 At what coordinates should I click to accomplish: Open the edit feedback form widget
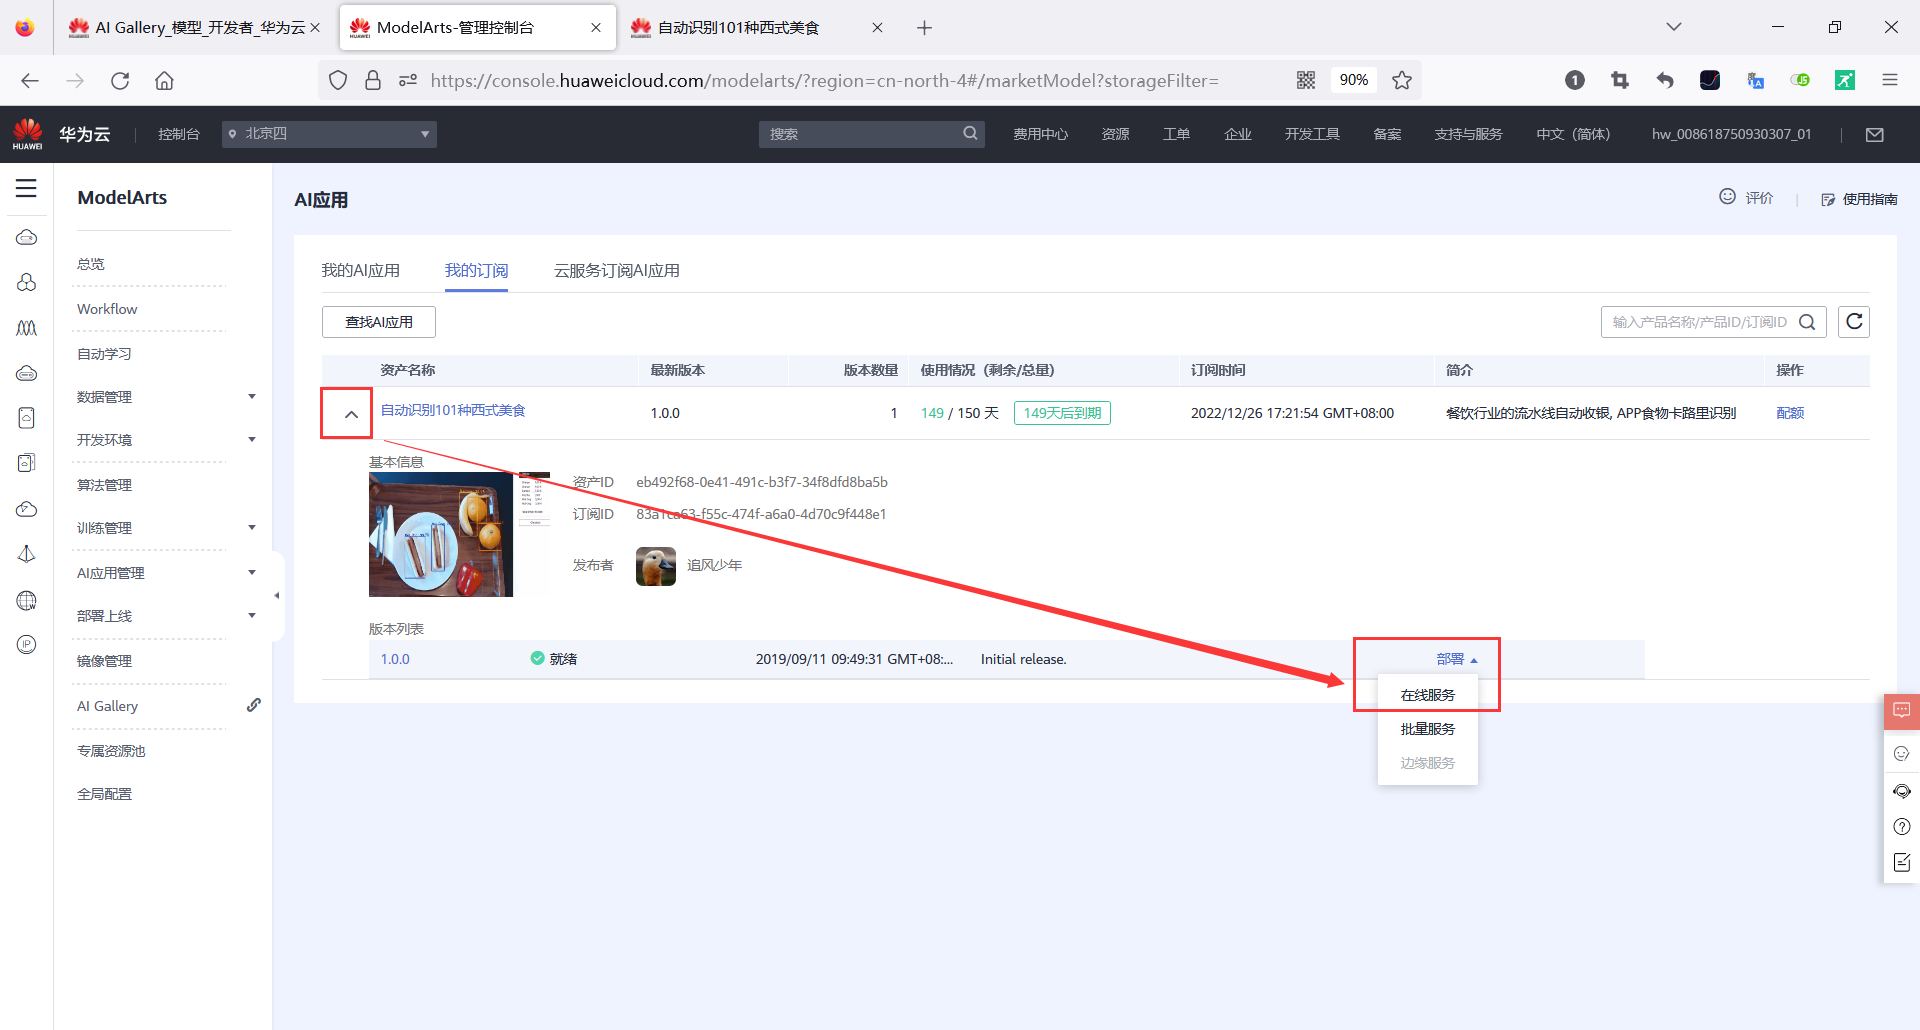(x=1902, y=862)
